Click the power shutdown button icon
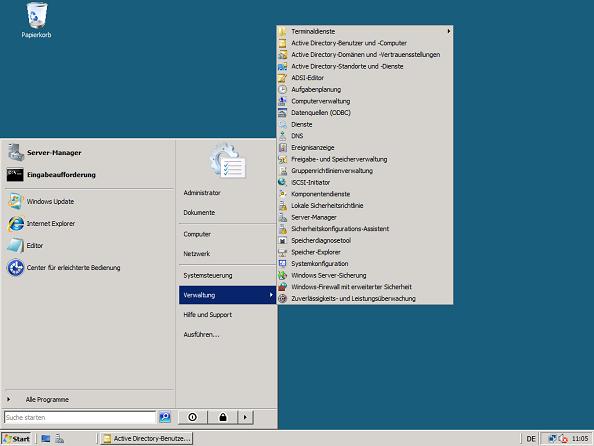 [192, 417]
